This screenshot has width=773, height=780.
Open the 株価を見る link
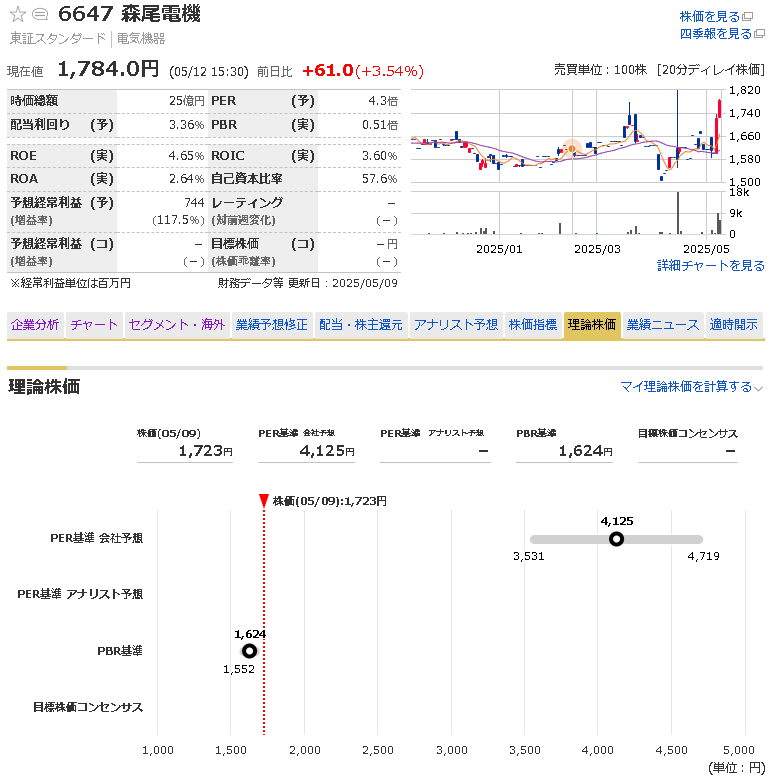coord(709,17)
